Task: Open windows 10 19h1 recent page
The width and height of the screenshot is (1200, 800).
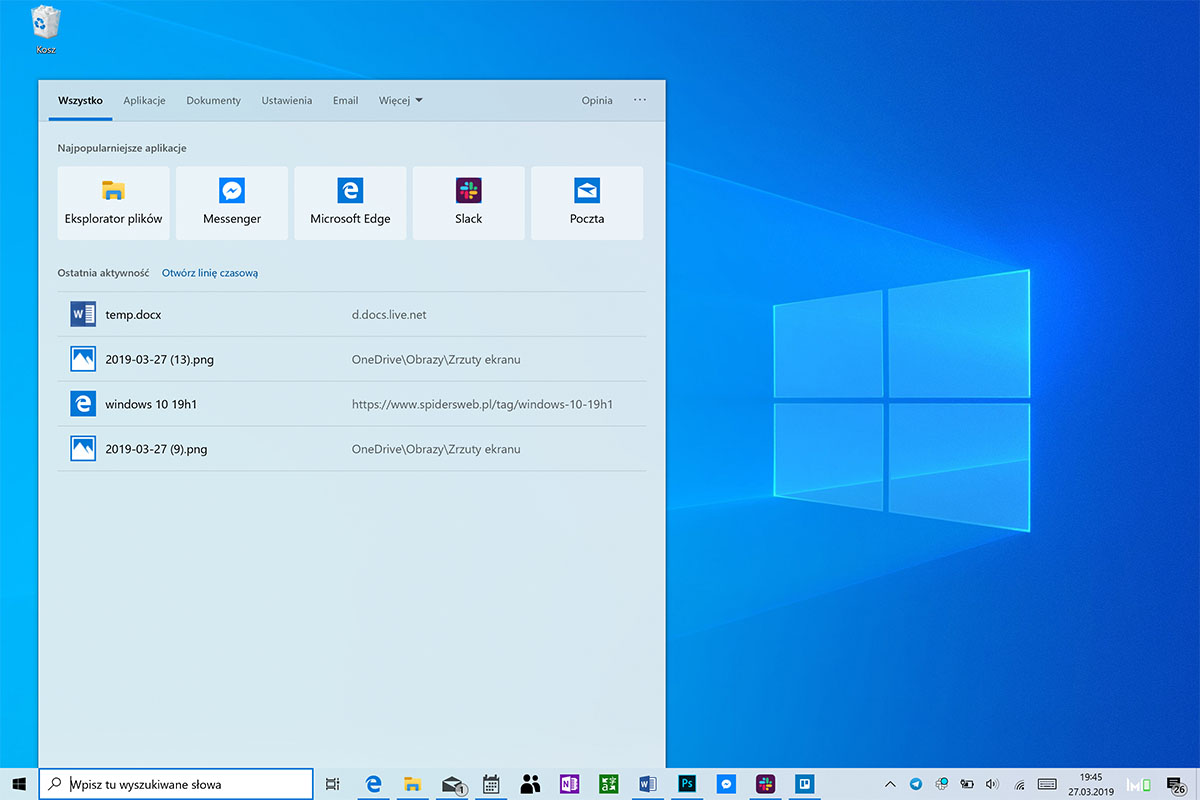Action: [x=351, y=404]
